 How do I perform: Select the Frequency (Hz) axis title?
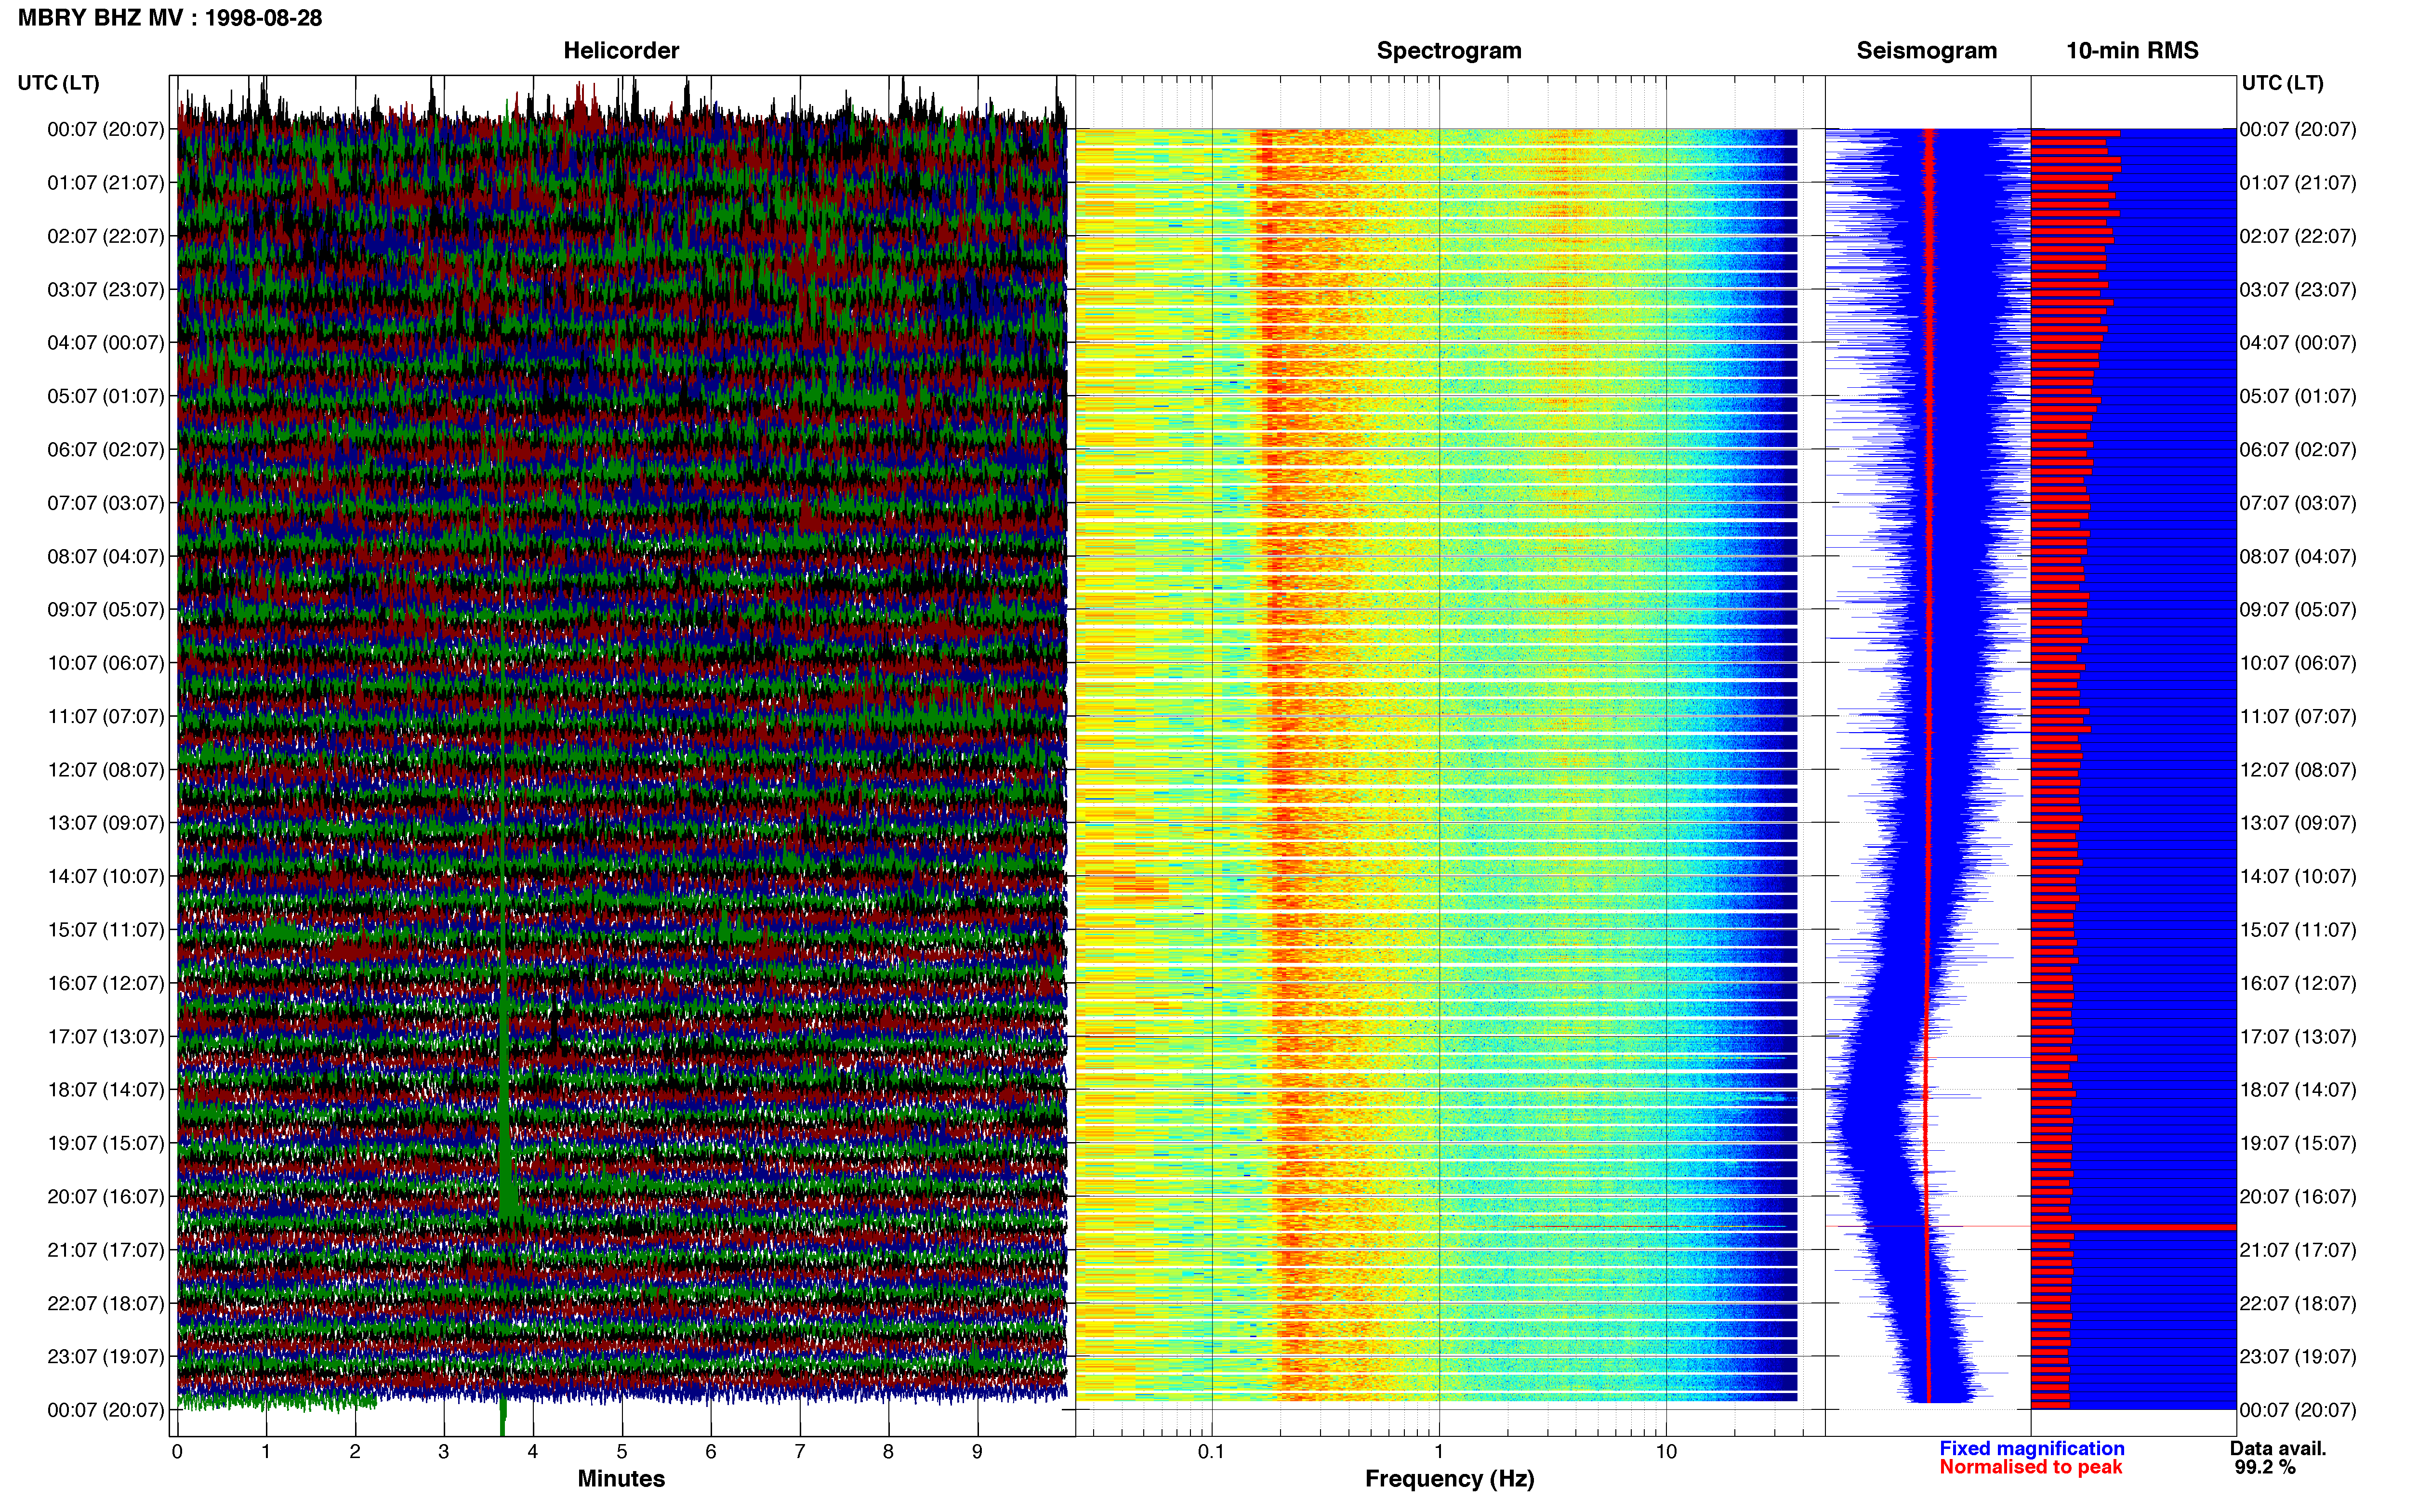1449,1479
